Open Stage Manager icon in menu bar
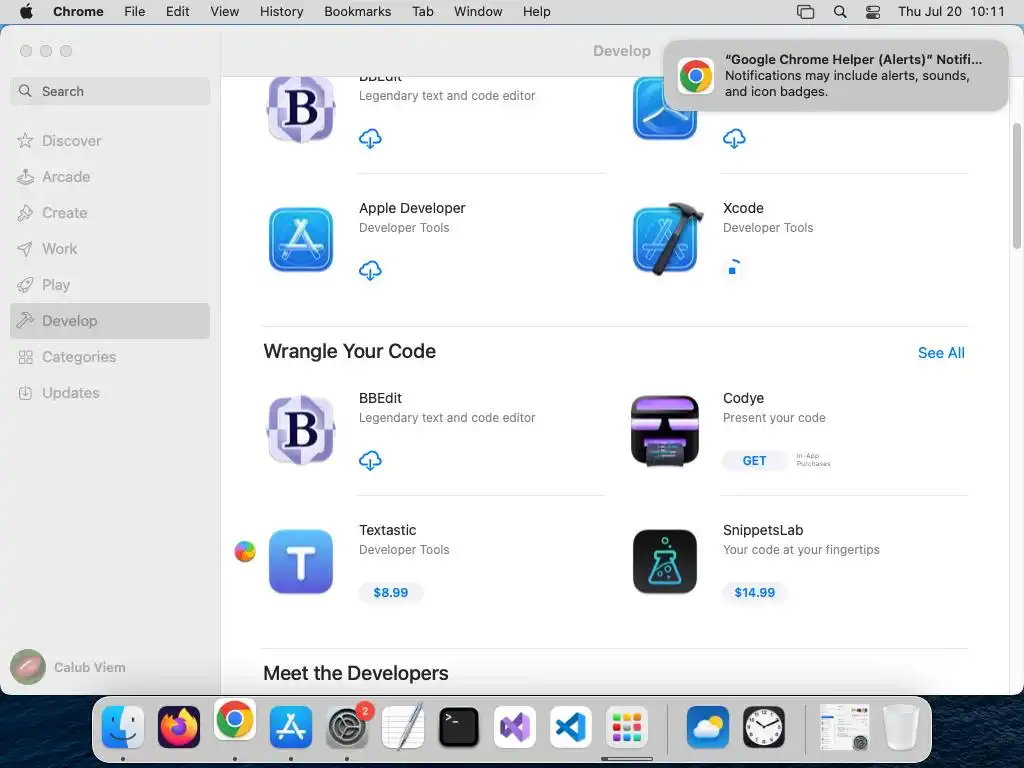The height and width of the screenshot is (768, 1024). tap(805, 12)
